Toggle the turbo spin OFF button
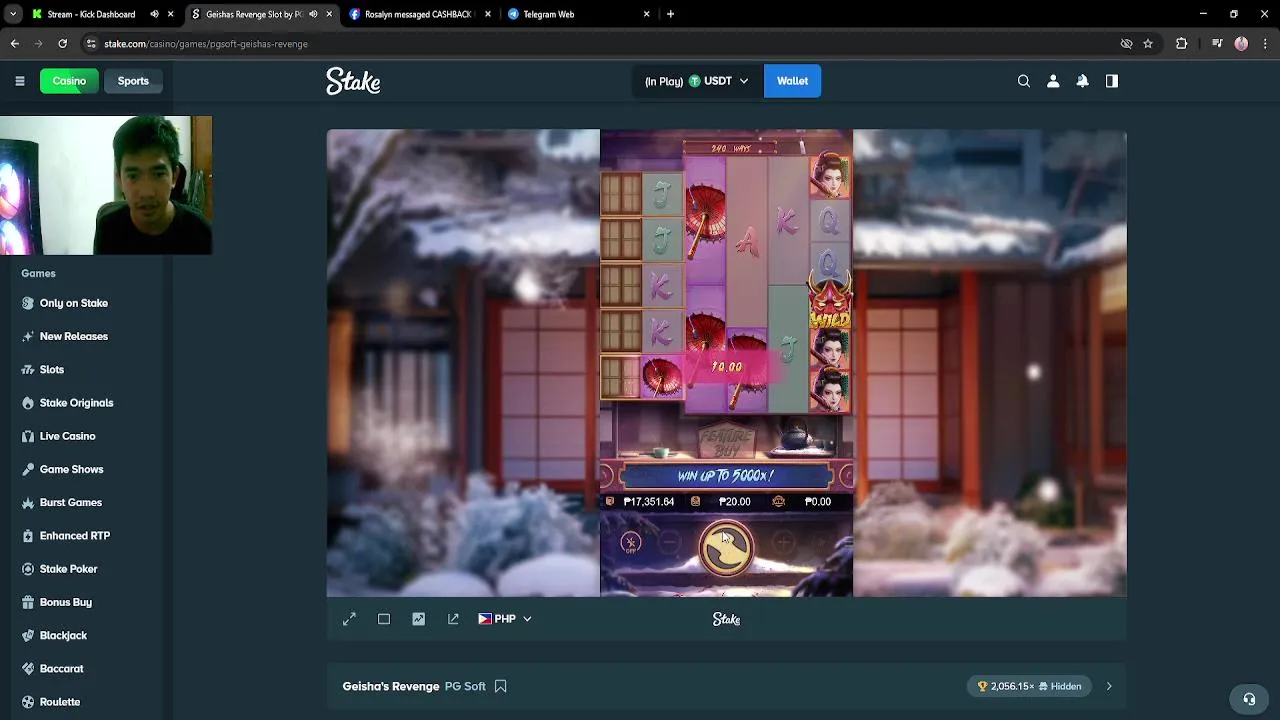The width and height of the screenshot is (1280, 720). [630, 543]
